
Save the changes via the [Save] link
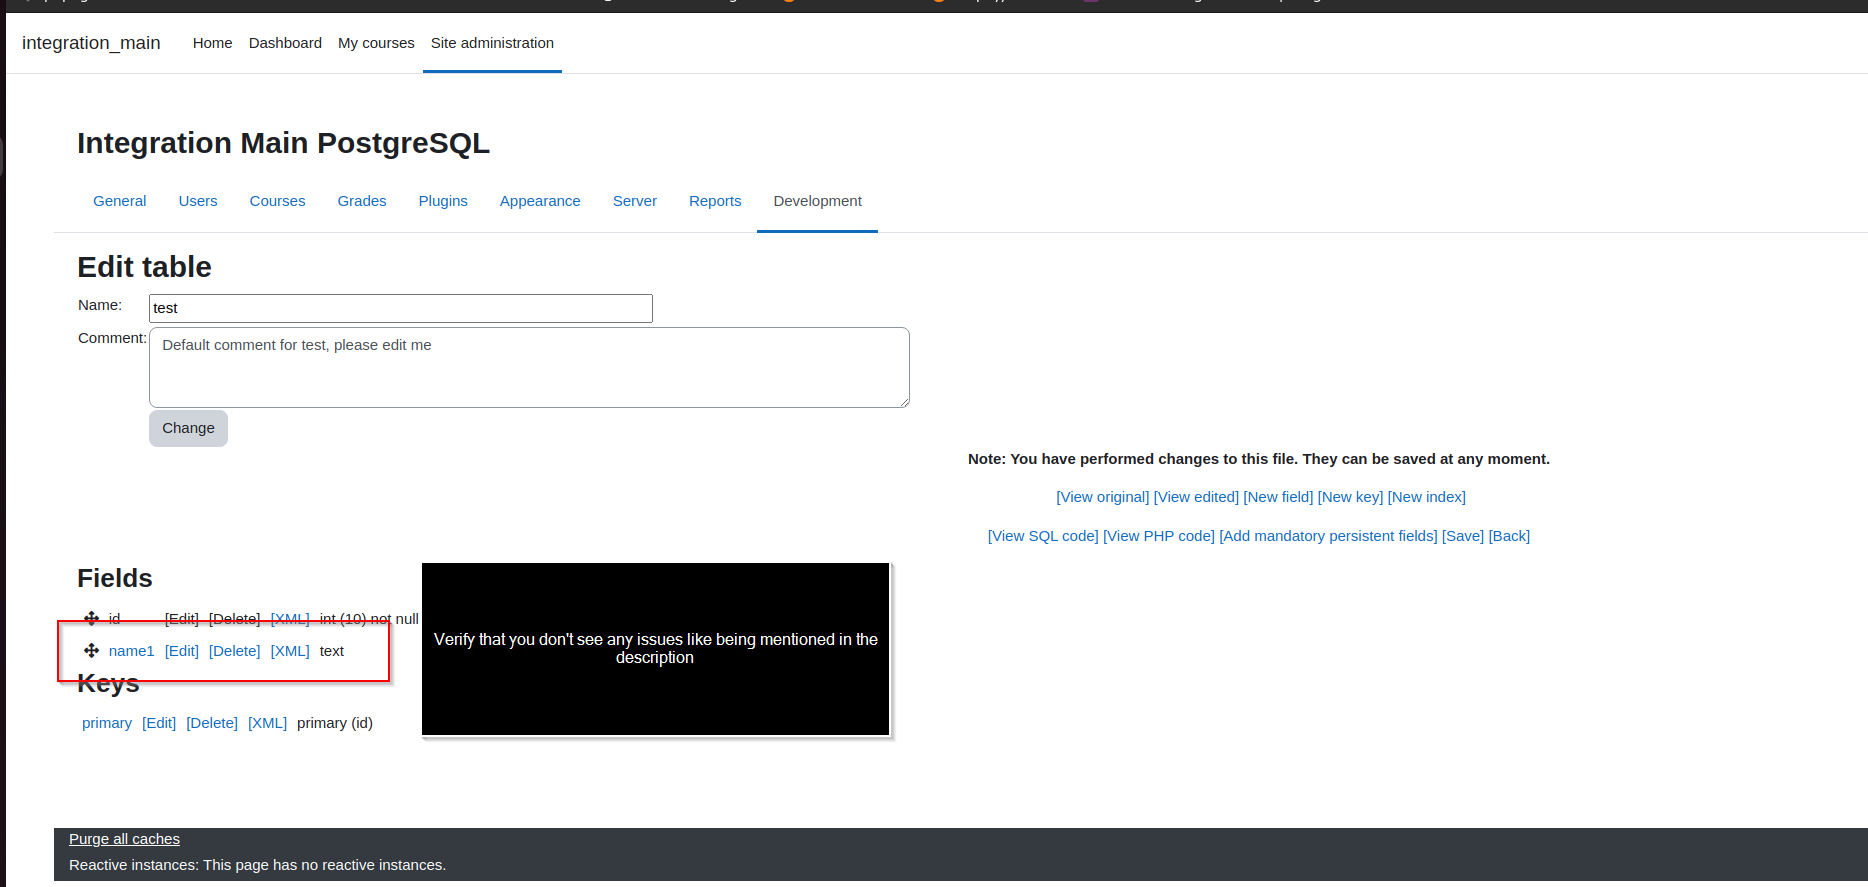1463,536
